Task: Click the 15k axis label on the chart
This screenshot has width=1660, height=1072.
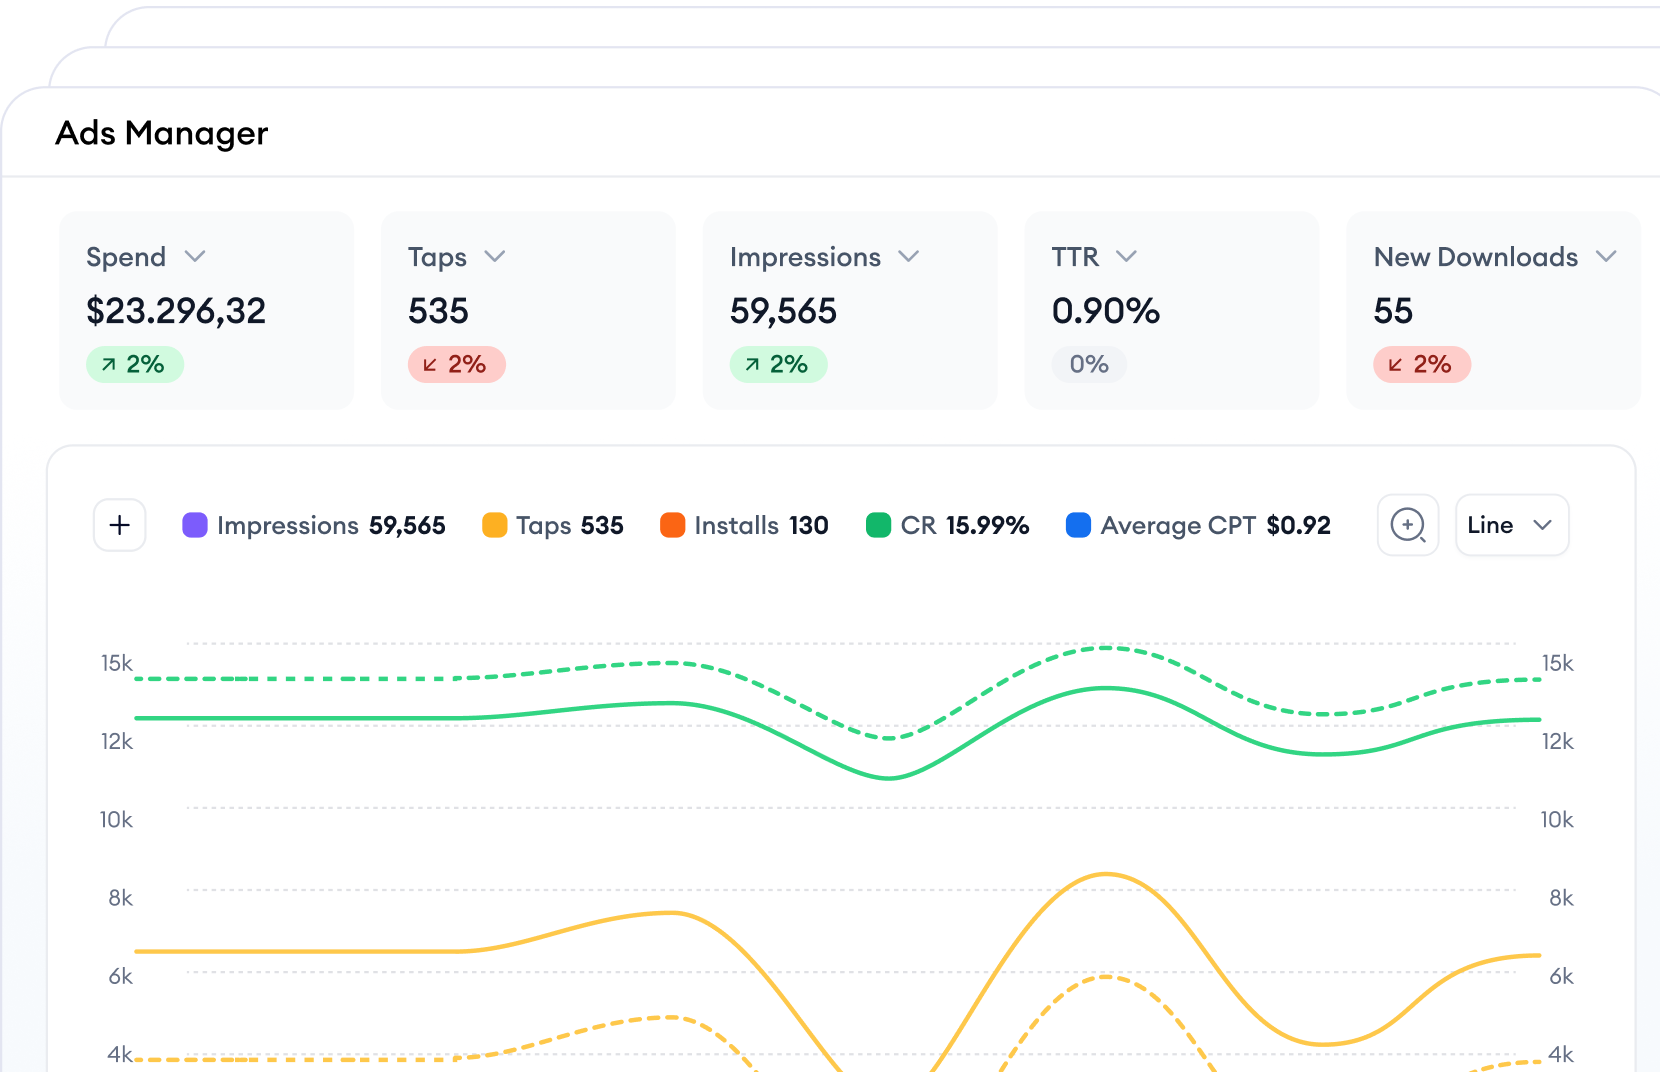Action: click(118, 663)
